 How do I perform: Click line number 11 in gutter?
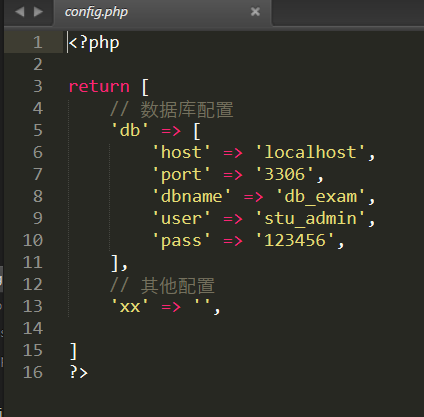[33, 262]
